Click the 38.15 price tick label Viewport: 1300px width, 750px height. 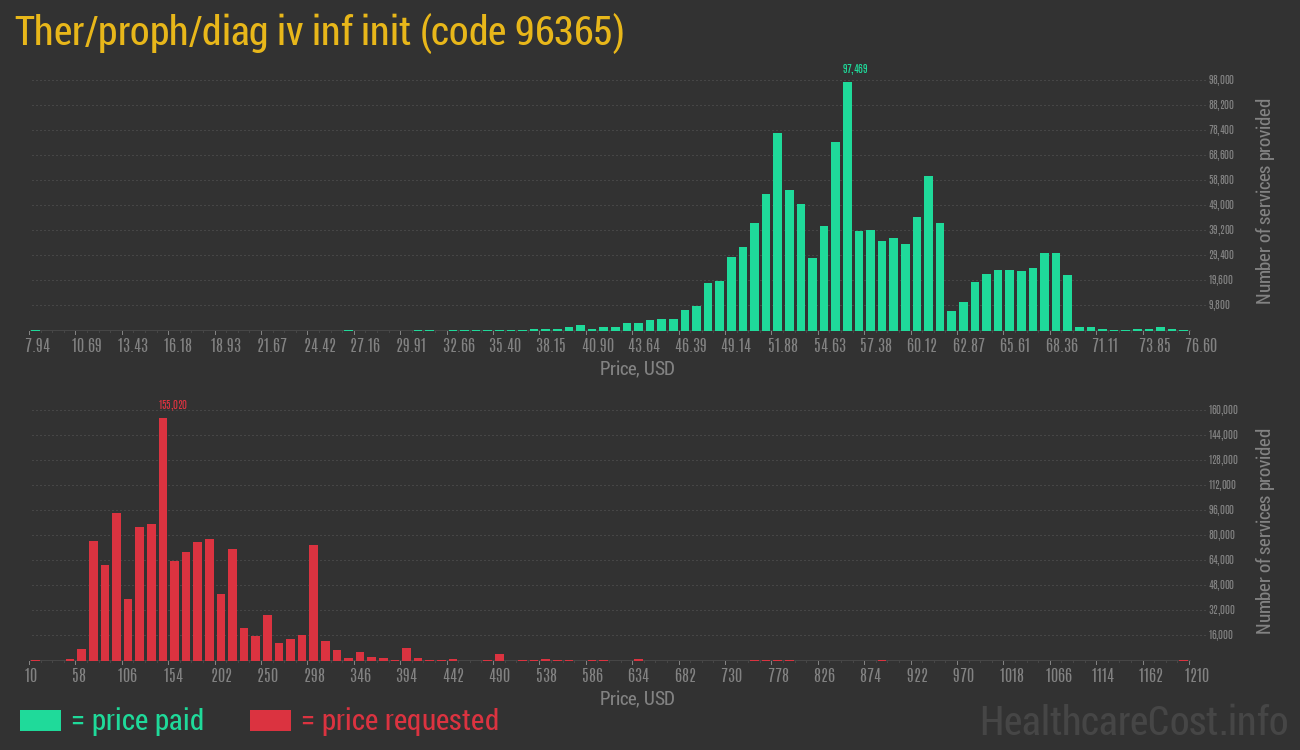point(550,346)
